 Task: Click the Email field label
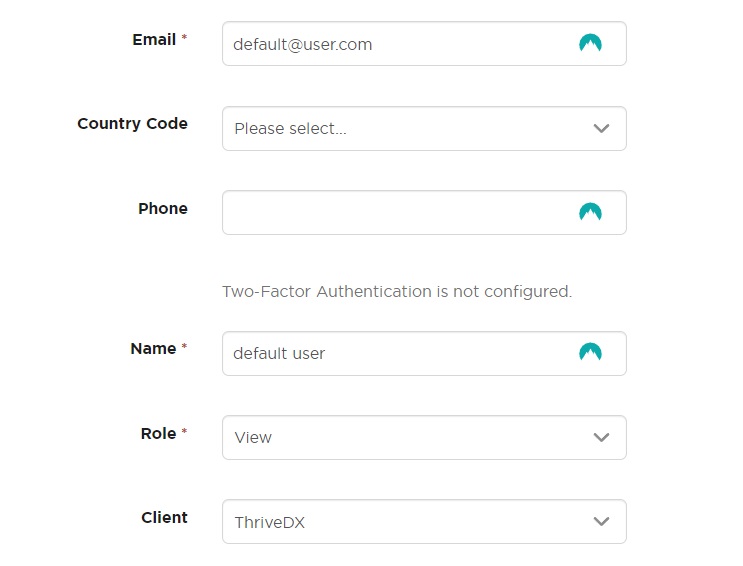[154, 39]
